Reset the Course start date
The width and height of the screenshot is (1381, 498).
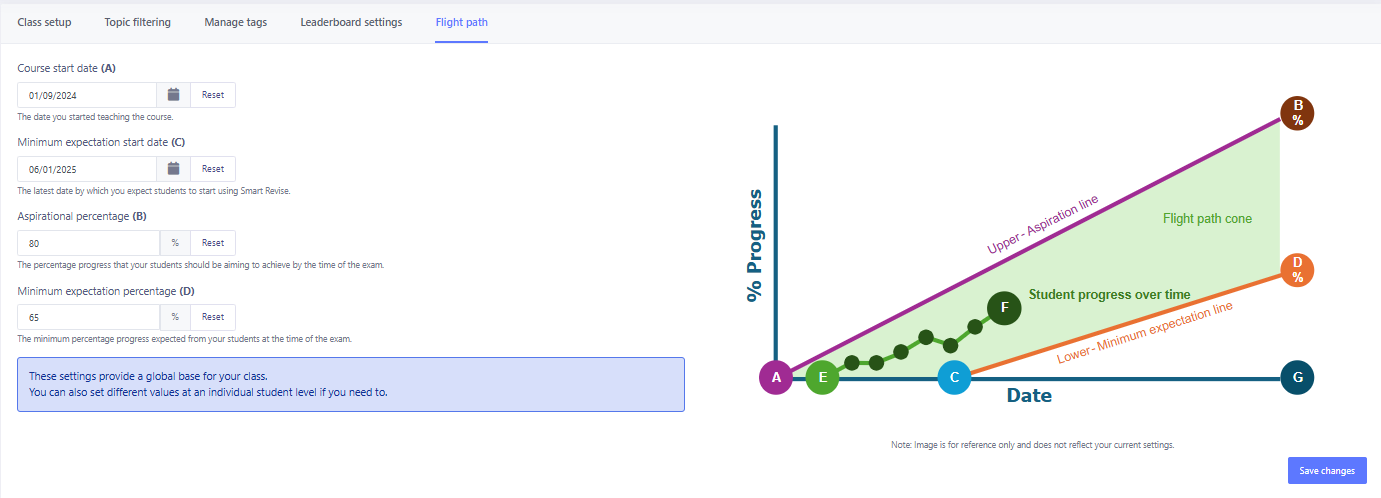point(213,95)
